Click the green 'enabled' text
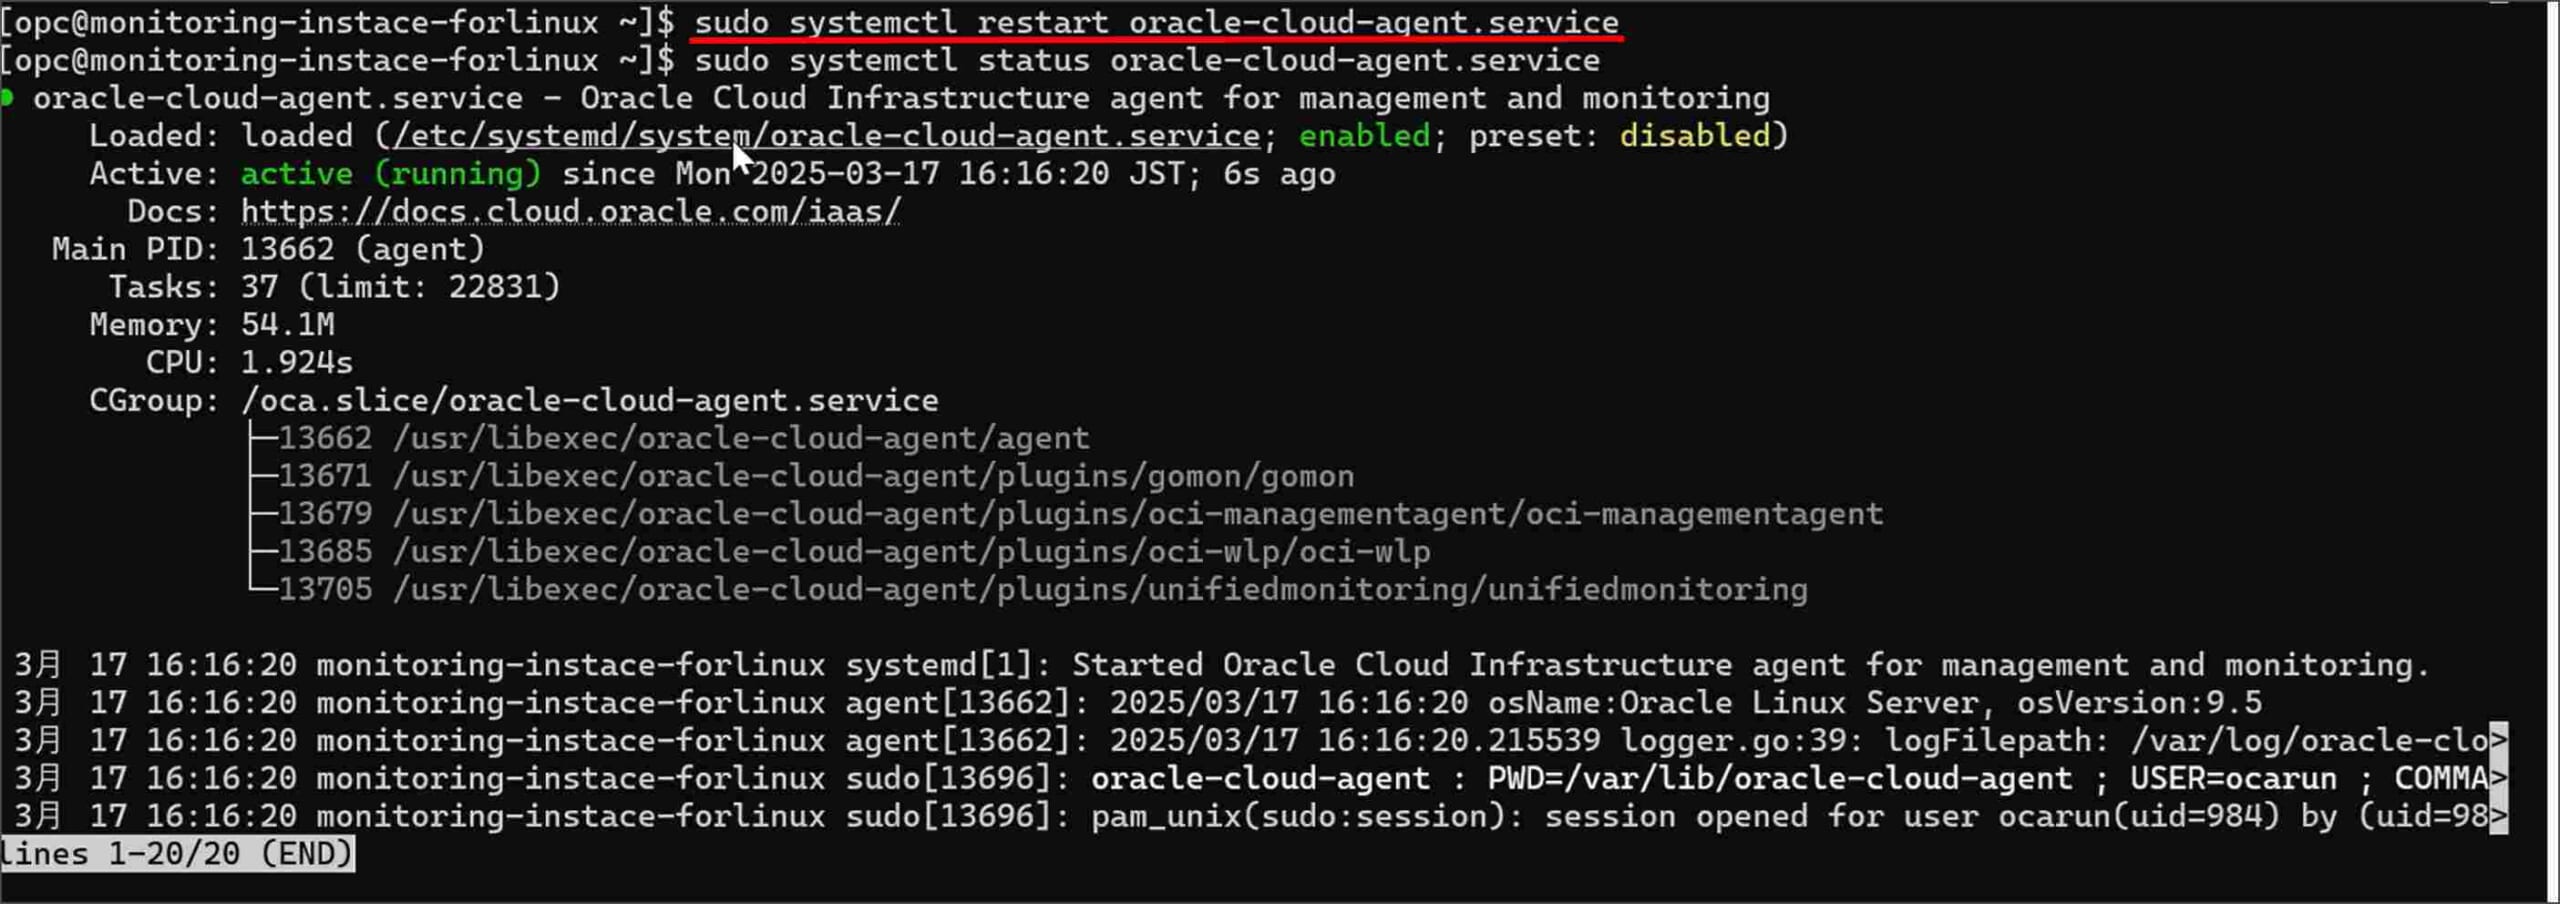Image resolution: width=2560 pixels, height=904 pixels. click(x=1364, y=135)
